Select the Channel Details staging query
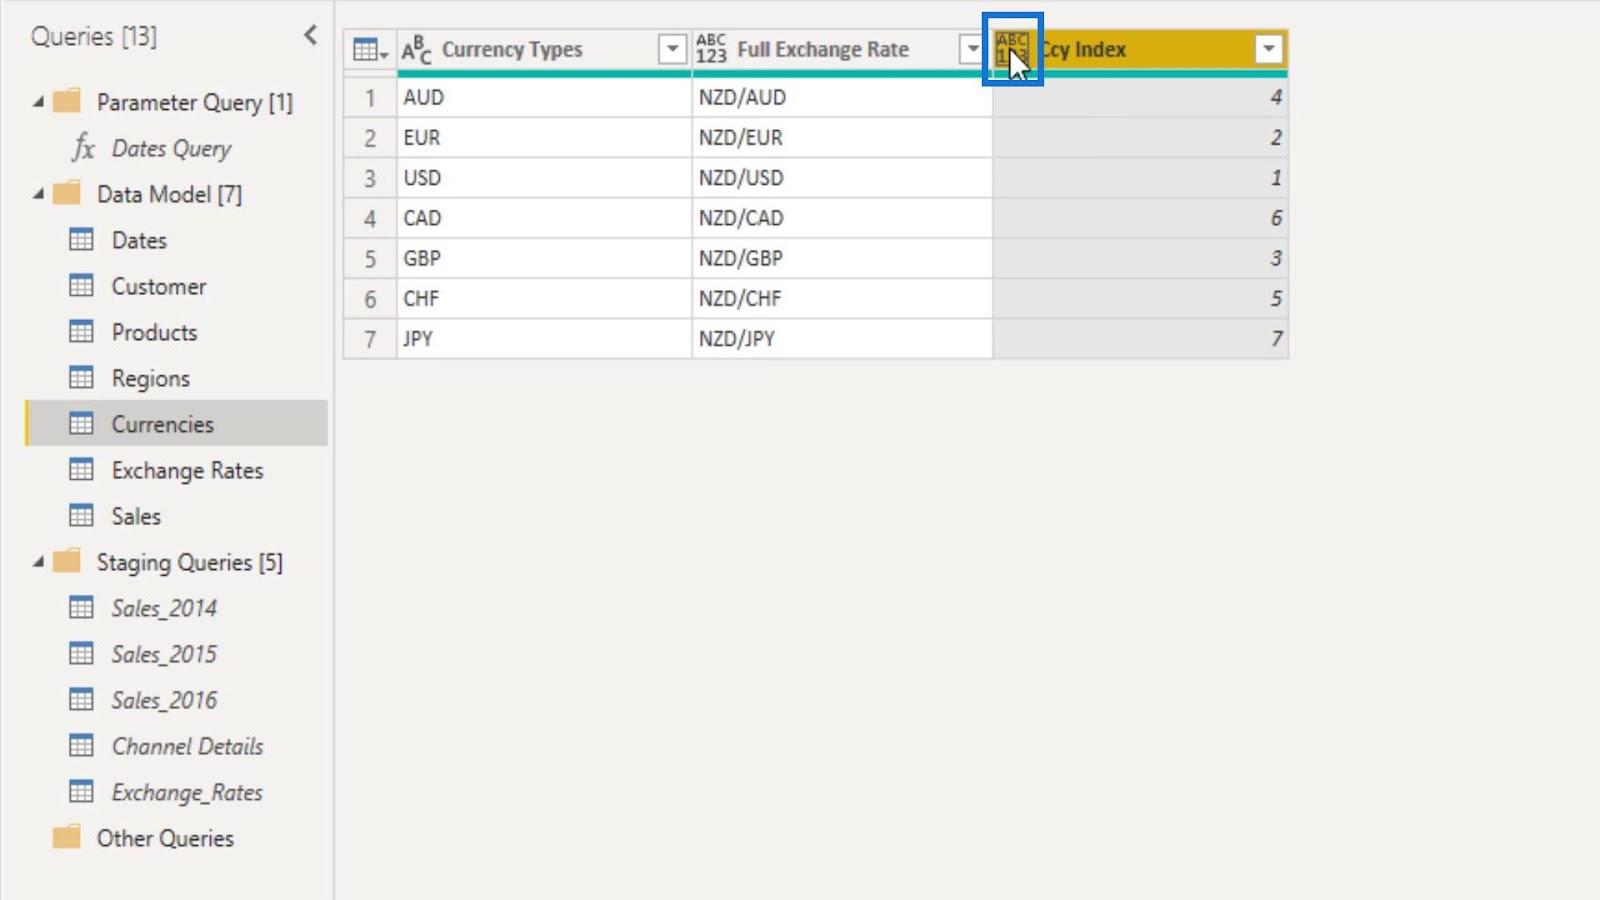This screenshot has width=1600, height=900. 187,746
